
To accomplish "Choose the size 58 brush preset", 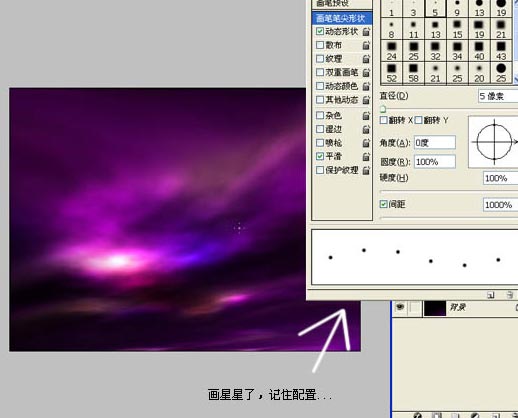I will pyautogui.click(x=413, y=73).
